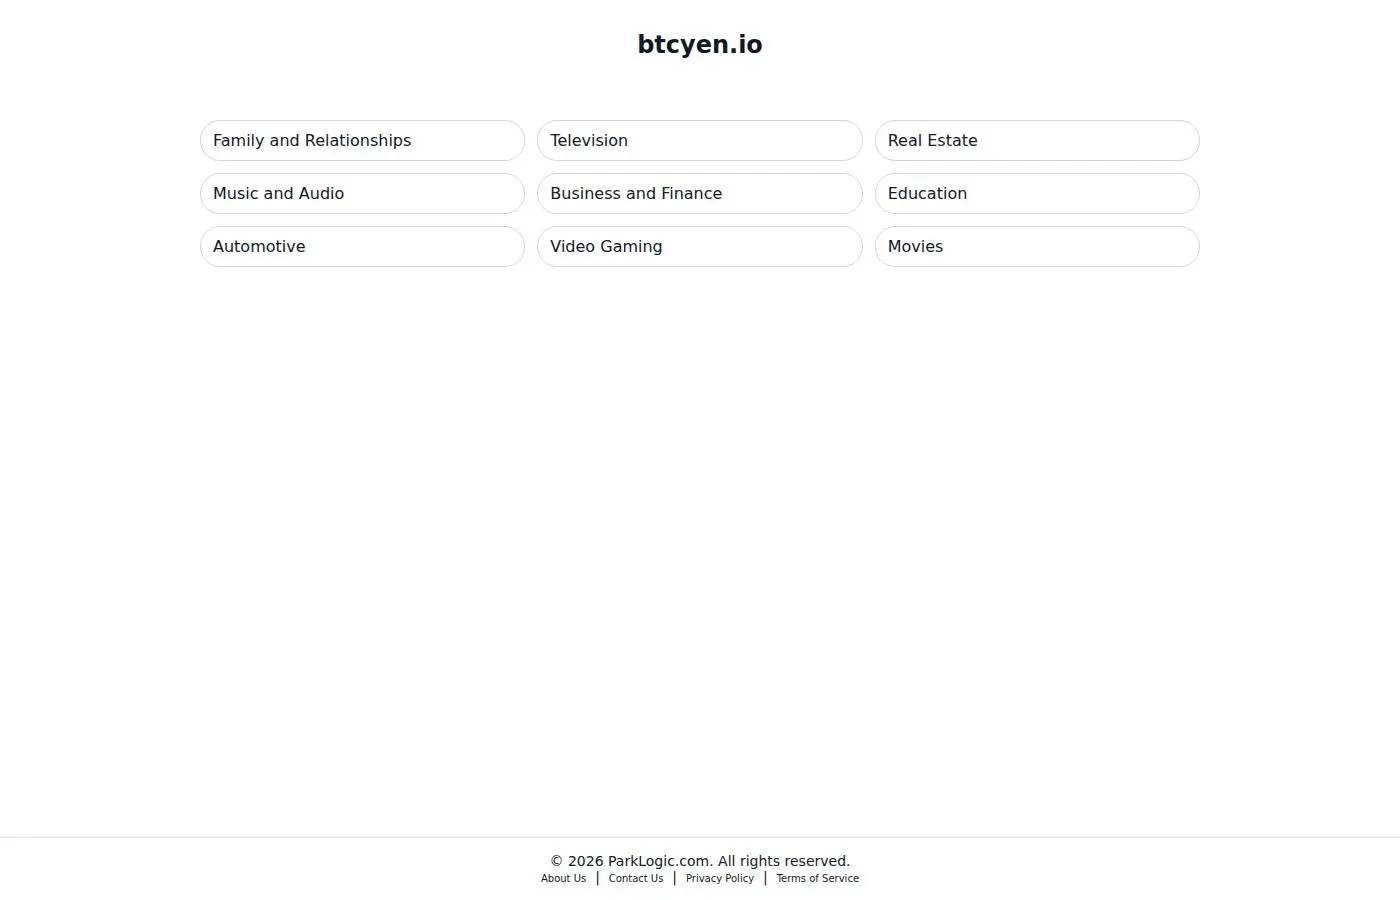Image resolution: width=1400 pixels, height=900 pixels.
Task: Go to the Video Gaming category
Action: [x=699, y=247]
